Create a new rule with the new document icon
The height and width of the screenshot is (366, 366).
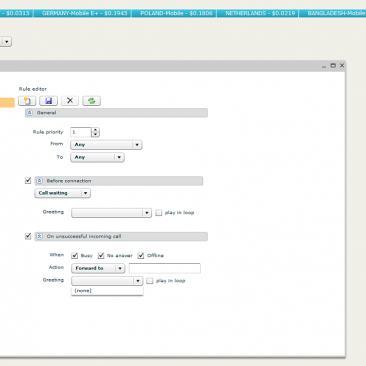point(27,101)
